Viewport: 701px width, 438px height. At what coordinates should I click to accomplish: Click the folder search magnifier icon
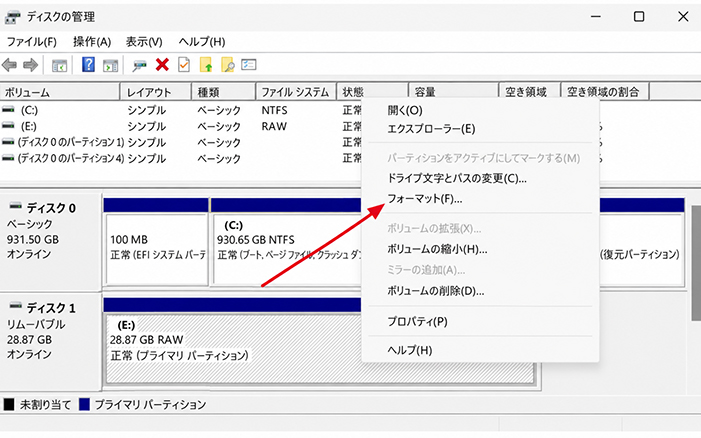(x=228, y=65)
